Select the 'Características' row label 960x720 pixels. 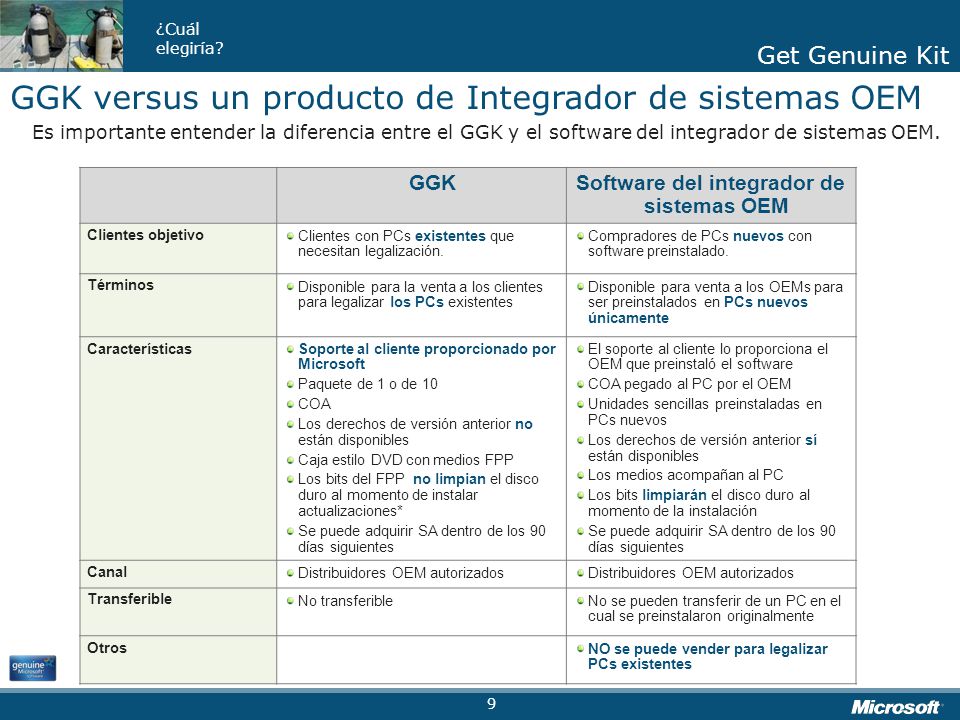point(140,349)
